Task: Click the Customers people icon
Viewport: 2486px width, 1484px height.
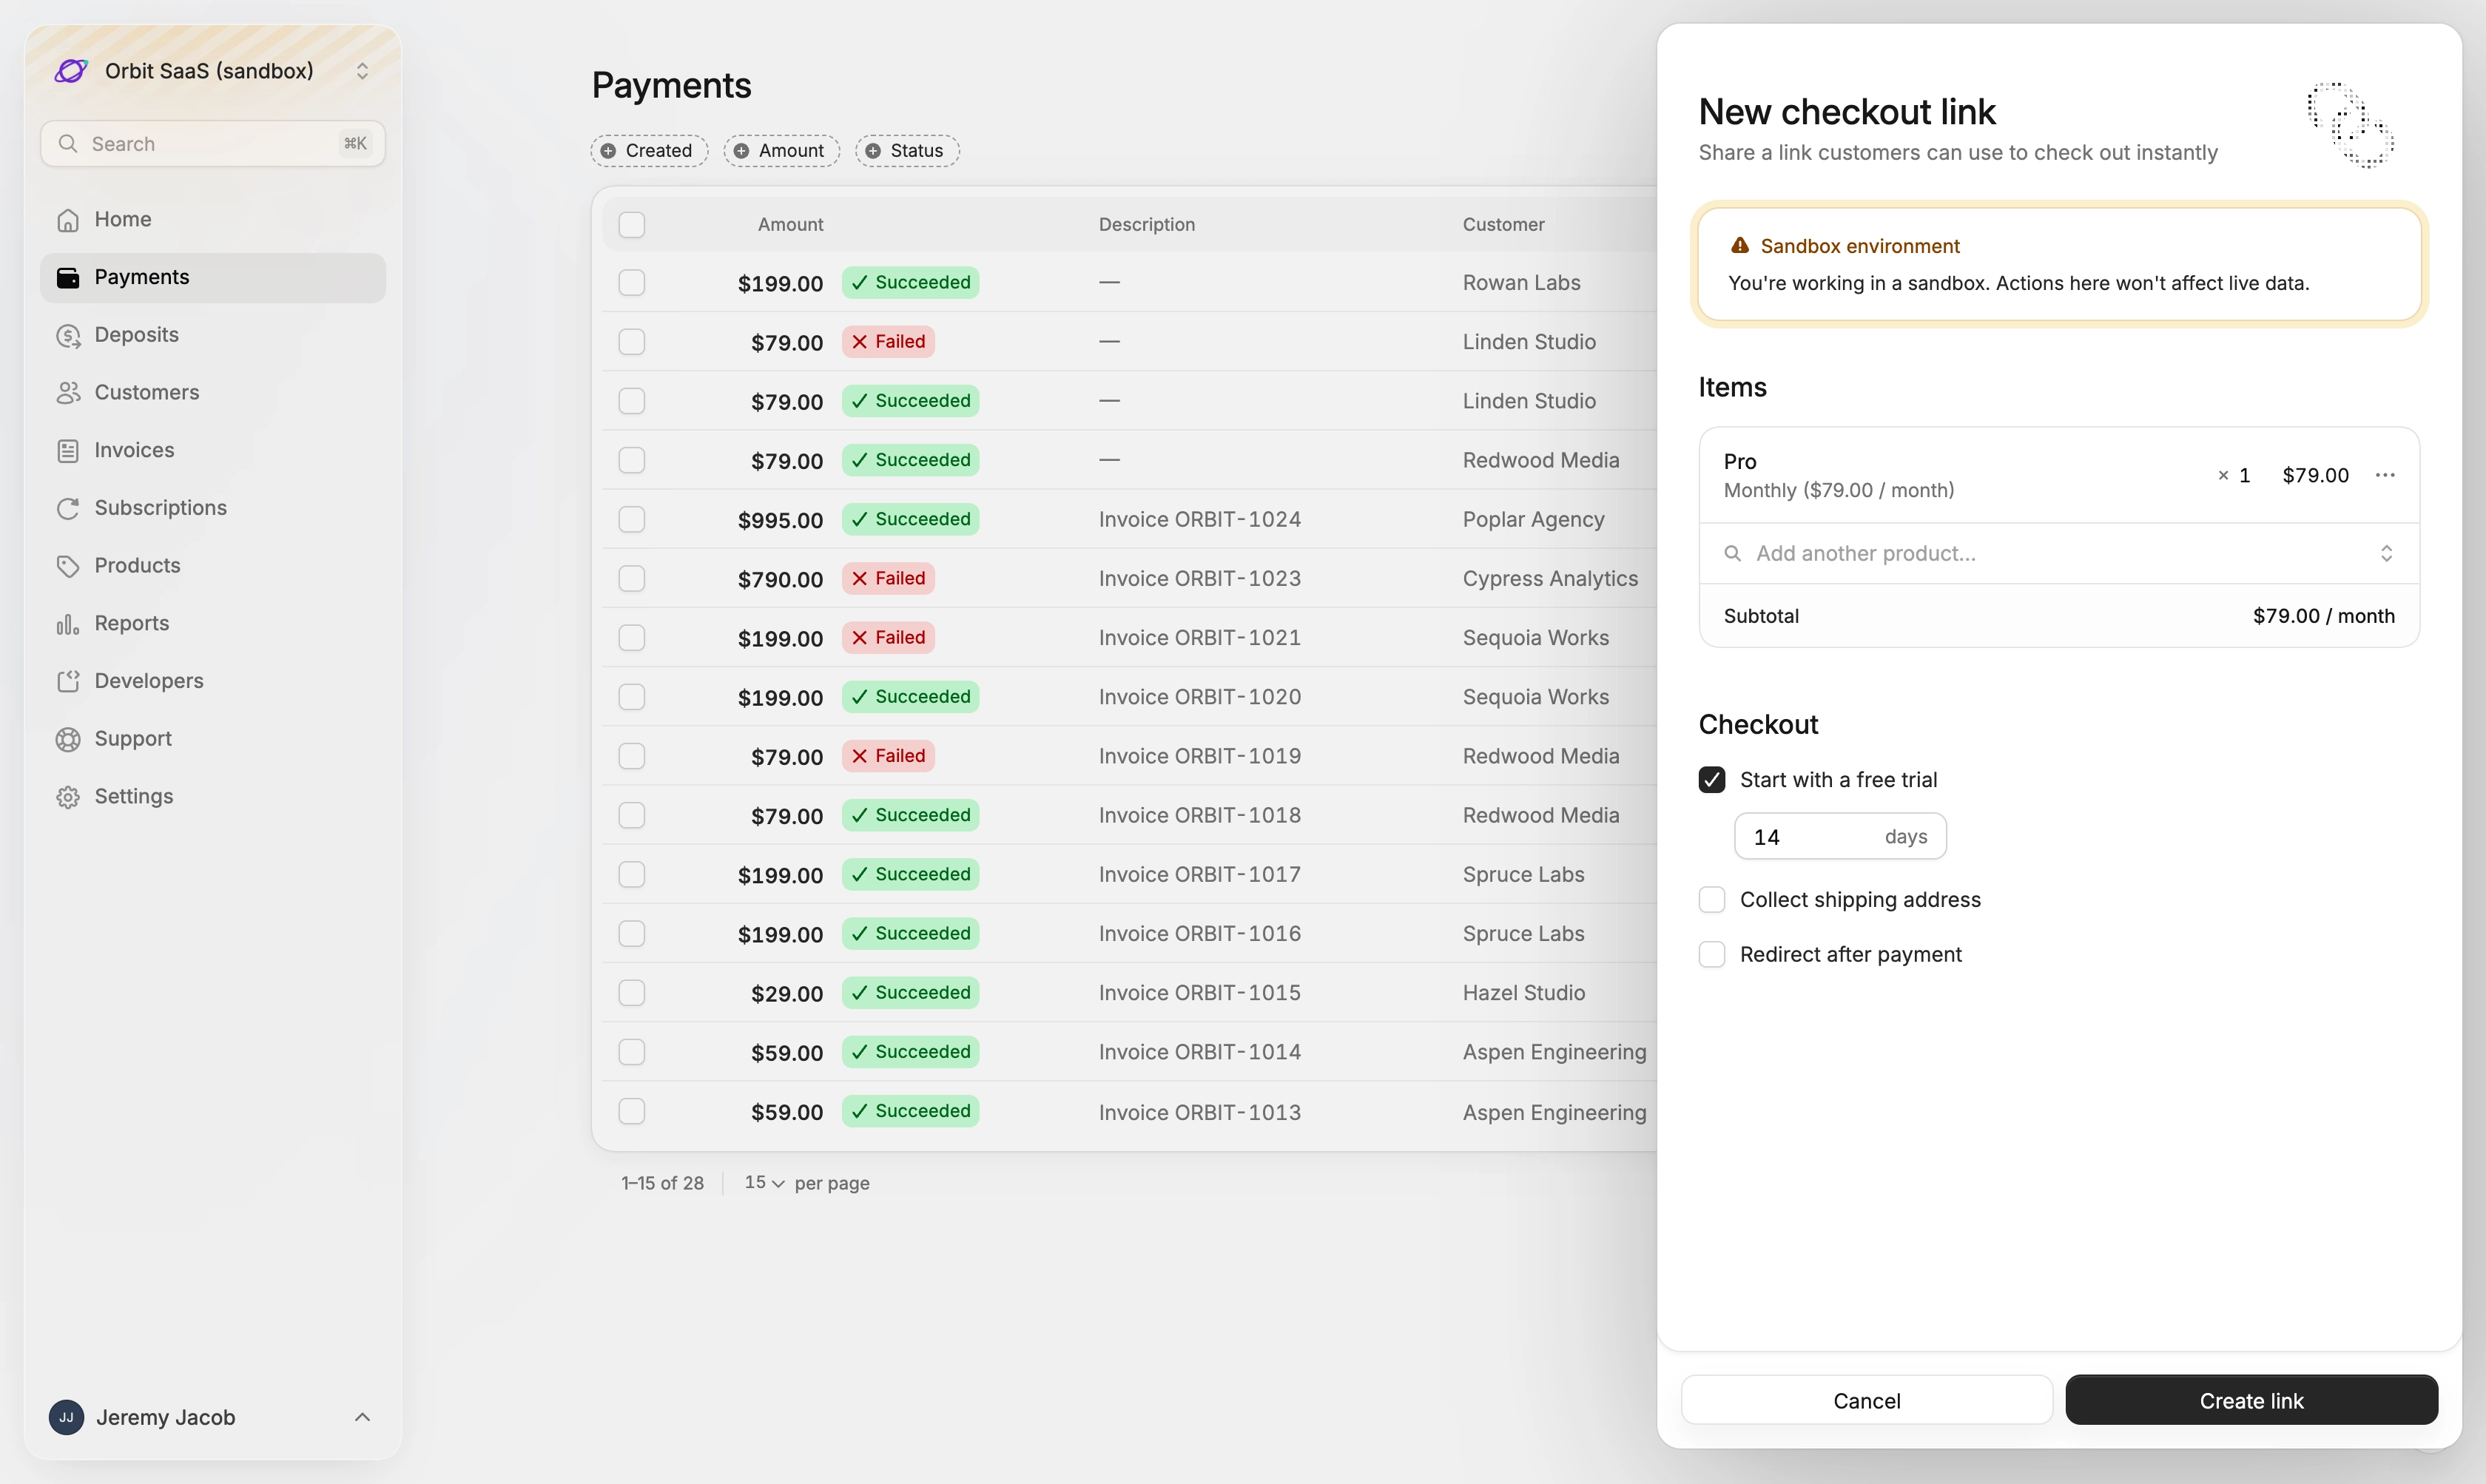Action: click(68, 393)
